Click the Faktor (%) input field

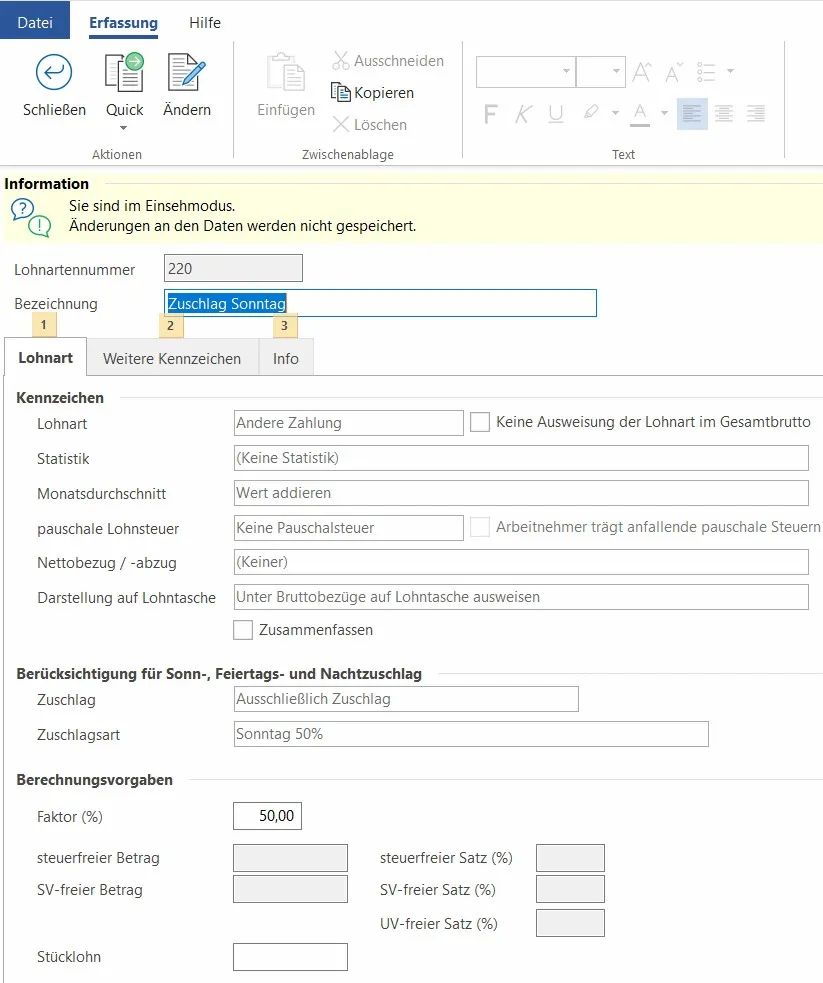coord(267,816)
